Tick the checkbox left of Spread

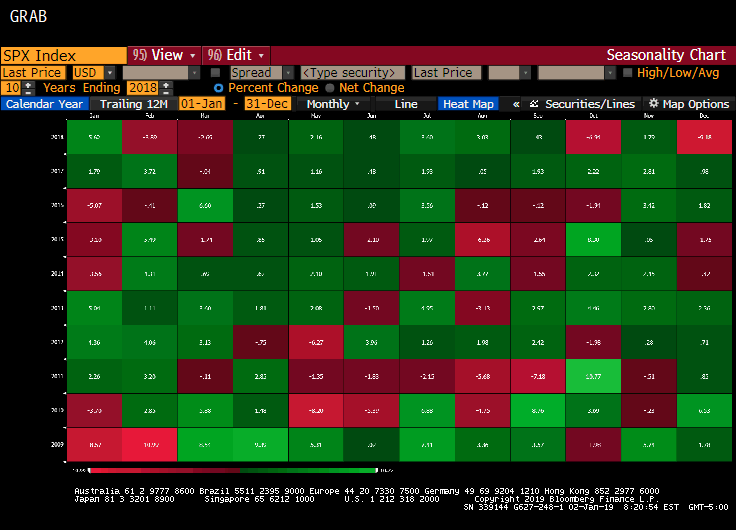click(x=215, y=73)
